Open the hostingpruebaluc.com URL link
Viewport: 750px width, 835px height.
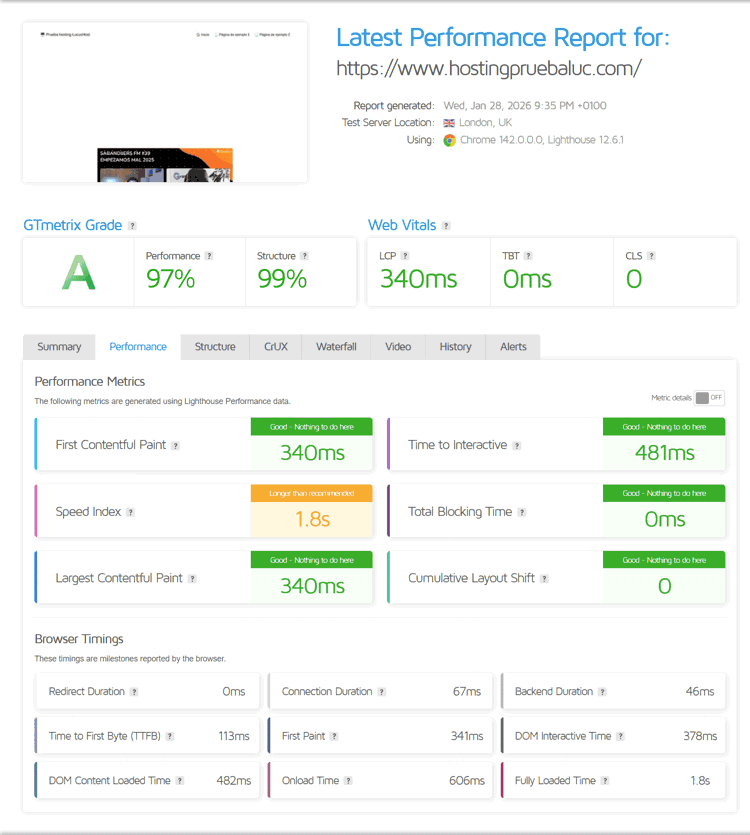coord(488,68)
